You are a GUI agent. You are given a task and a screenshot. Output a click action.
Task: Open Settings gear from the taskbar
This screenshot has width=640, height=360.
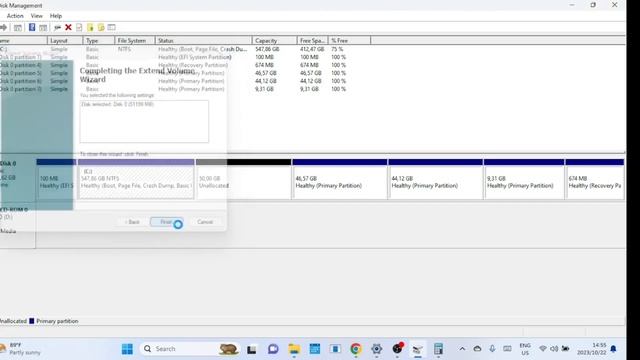point(376,349)
